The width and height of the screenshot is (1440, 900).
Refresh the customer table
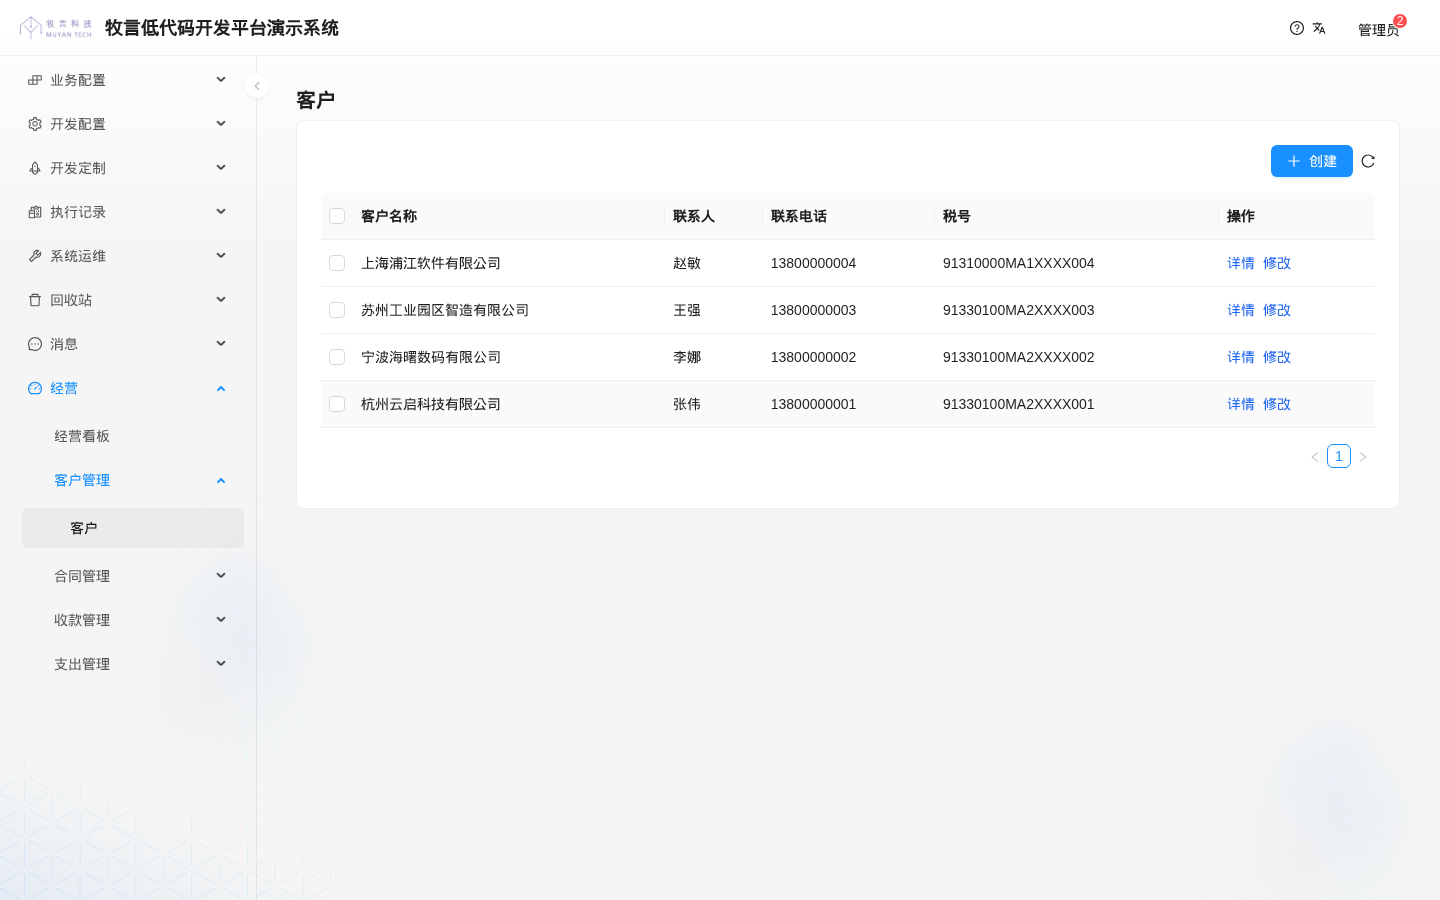click(x=1368, y=161)
